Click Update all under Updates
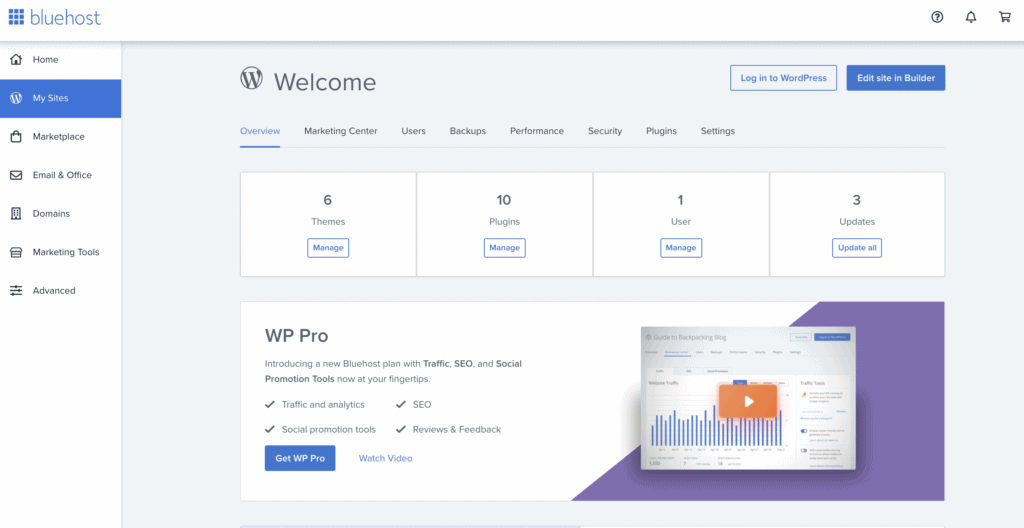The height and width of the screenshot is (528, 1024). tap(857, 248)
